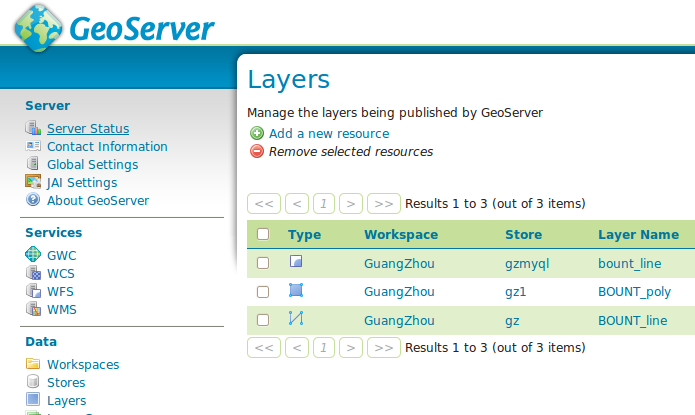
Task: Open the WFS service link
Action: (x=60, y=292)
